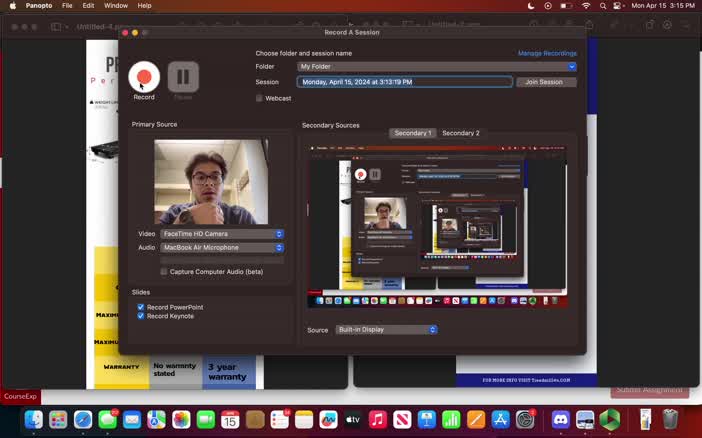
Task: Expand the My Folder dropdown
Action: pos(437,67)
